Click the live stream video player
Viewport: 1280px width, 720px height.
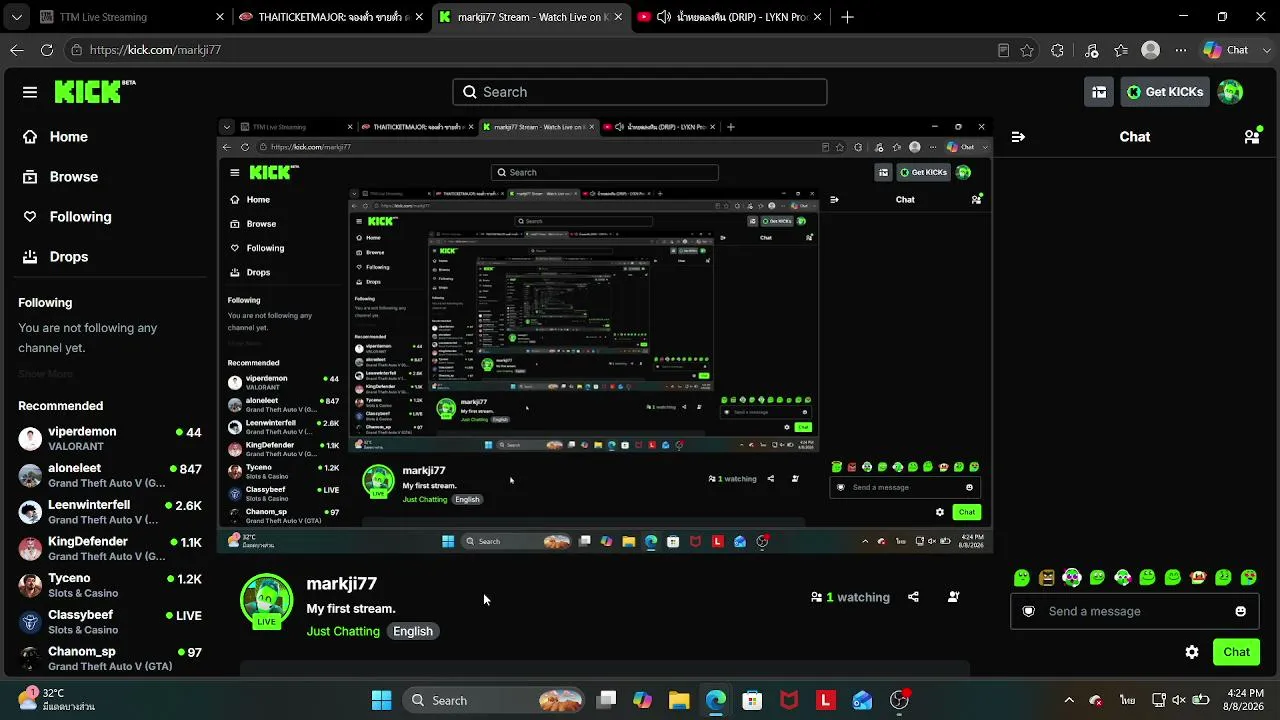point(605,336)
